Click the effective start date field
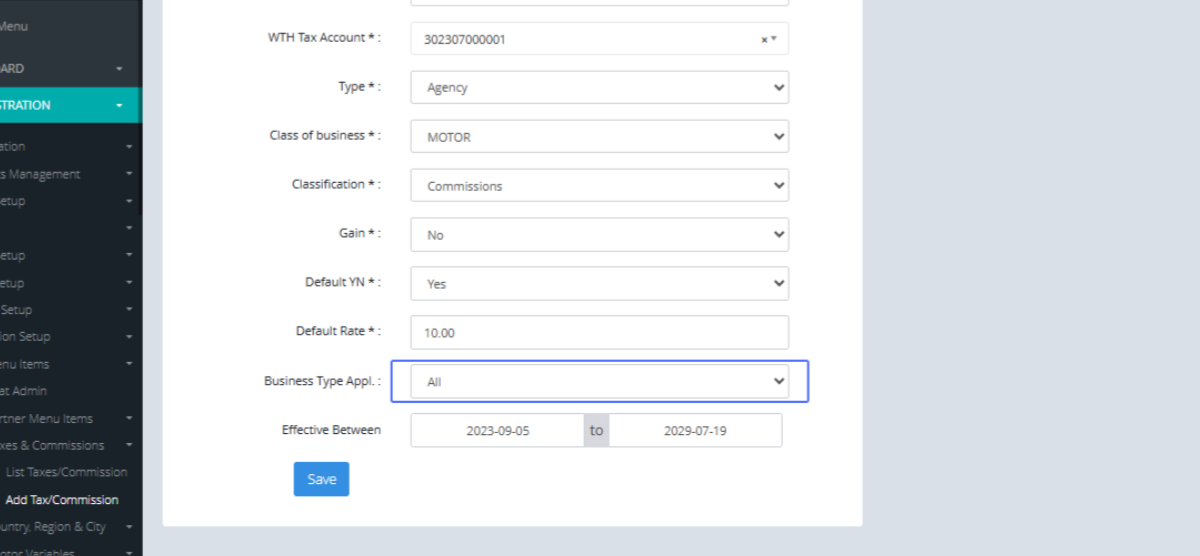Viewport: 1200px width, 556px height. 497,431
